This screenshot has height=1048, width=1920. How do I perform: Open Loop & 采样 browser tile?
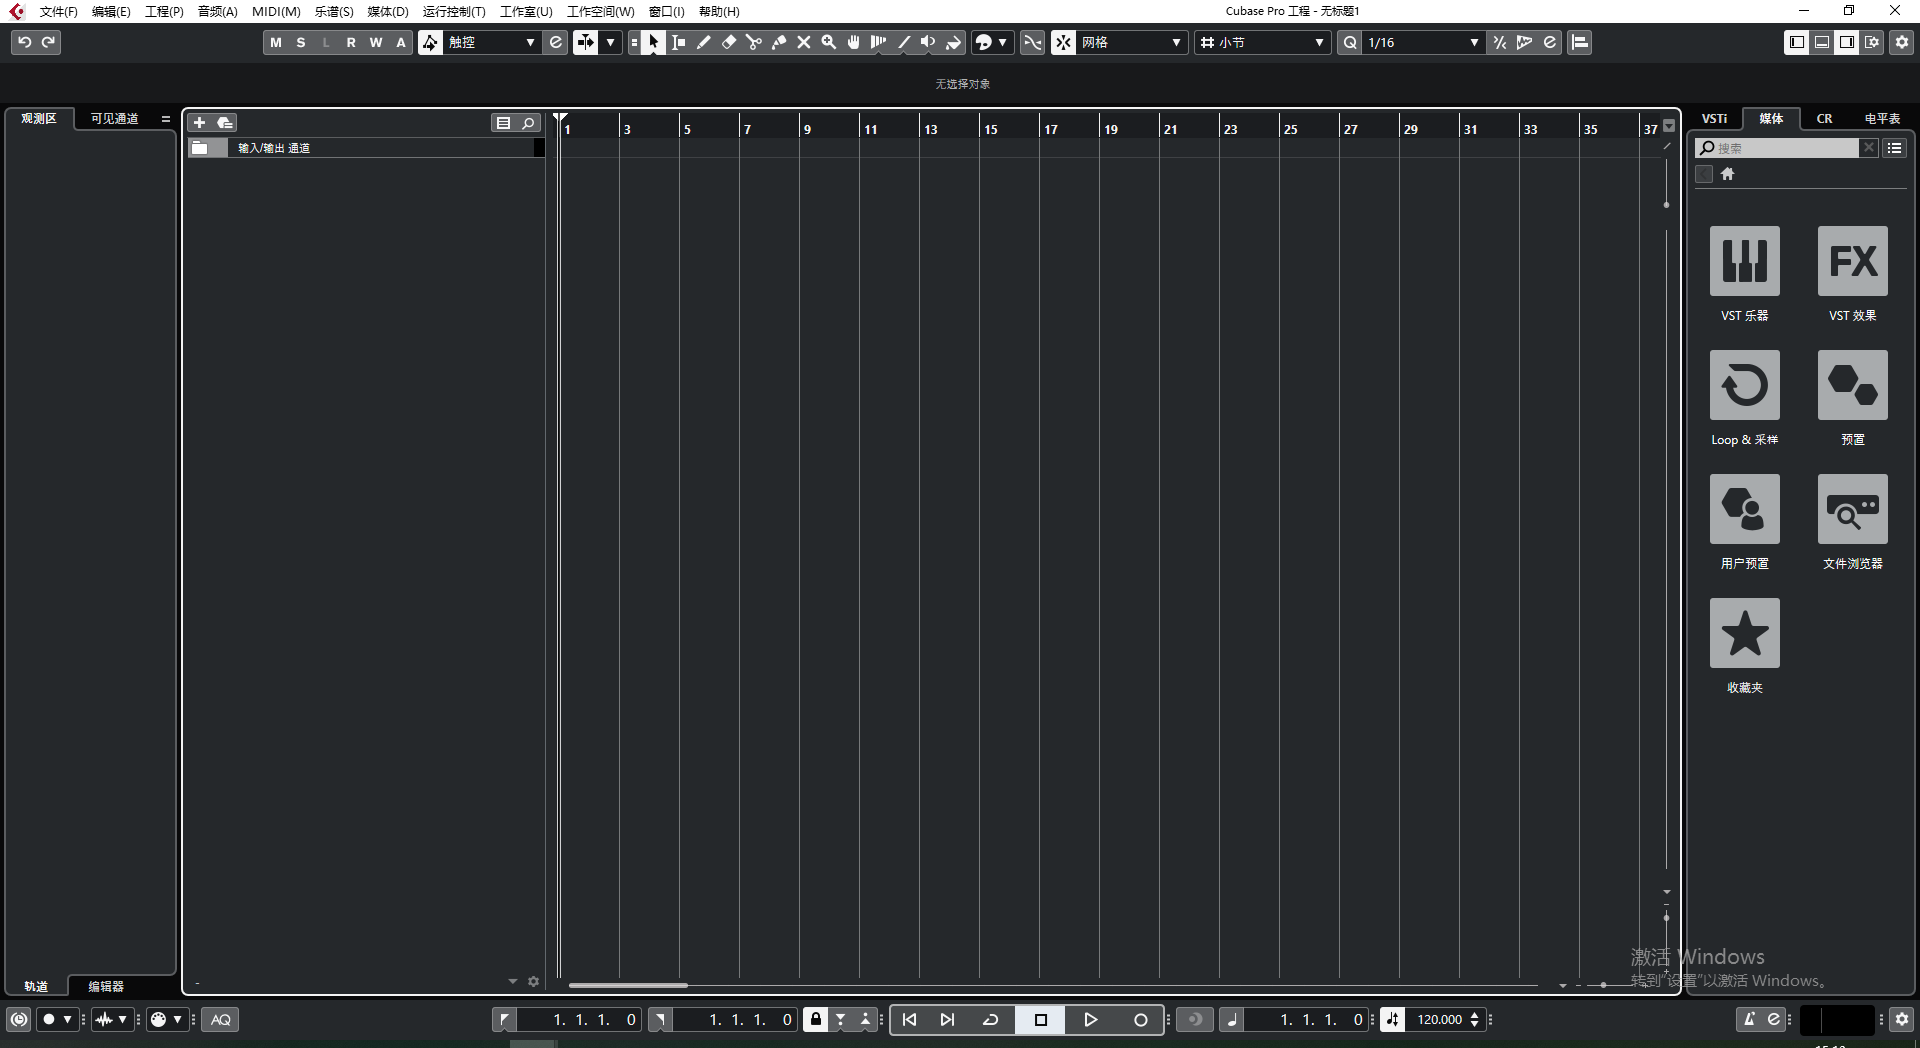1745,385
